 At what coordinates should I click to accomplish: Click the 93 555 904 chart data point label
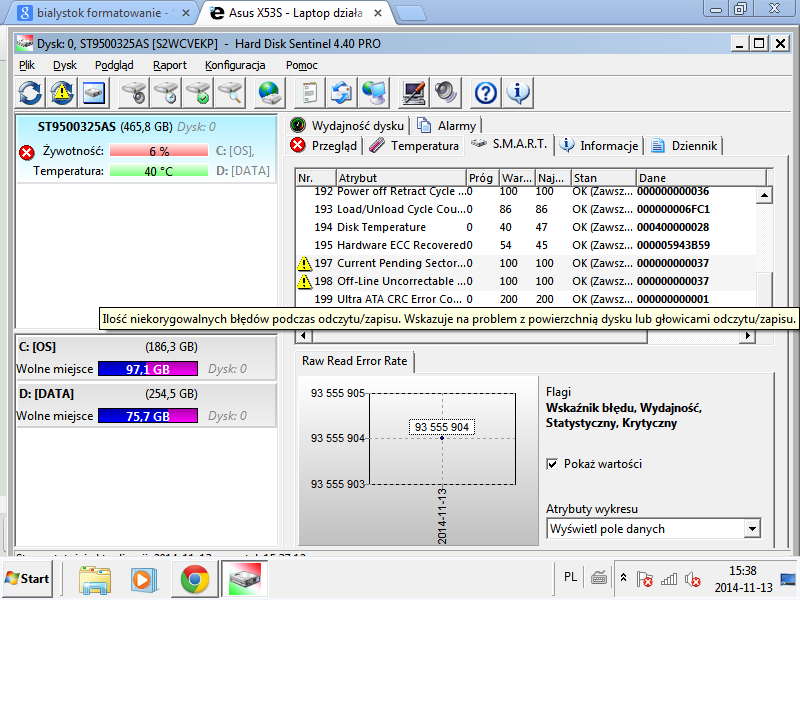tap(442, 427)
